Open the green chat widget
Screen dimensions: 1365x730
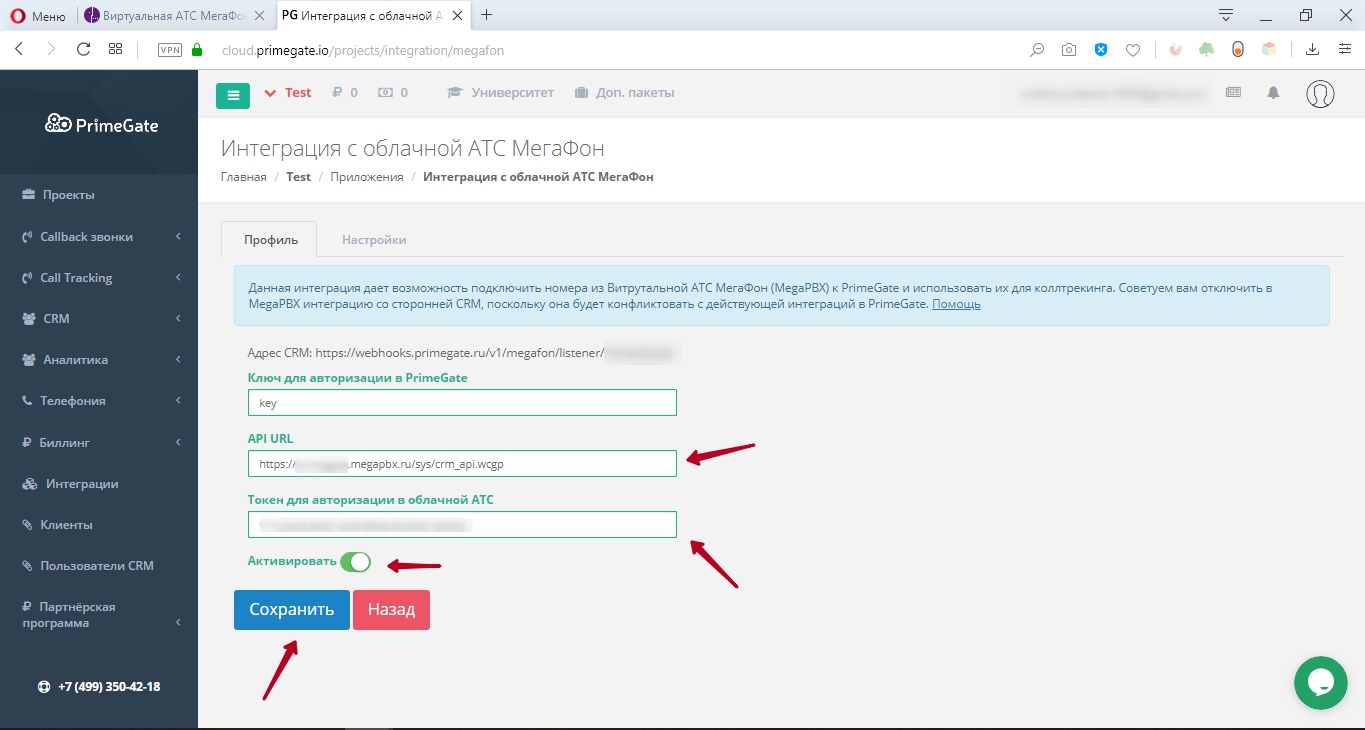point(1321,683)
